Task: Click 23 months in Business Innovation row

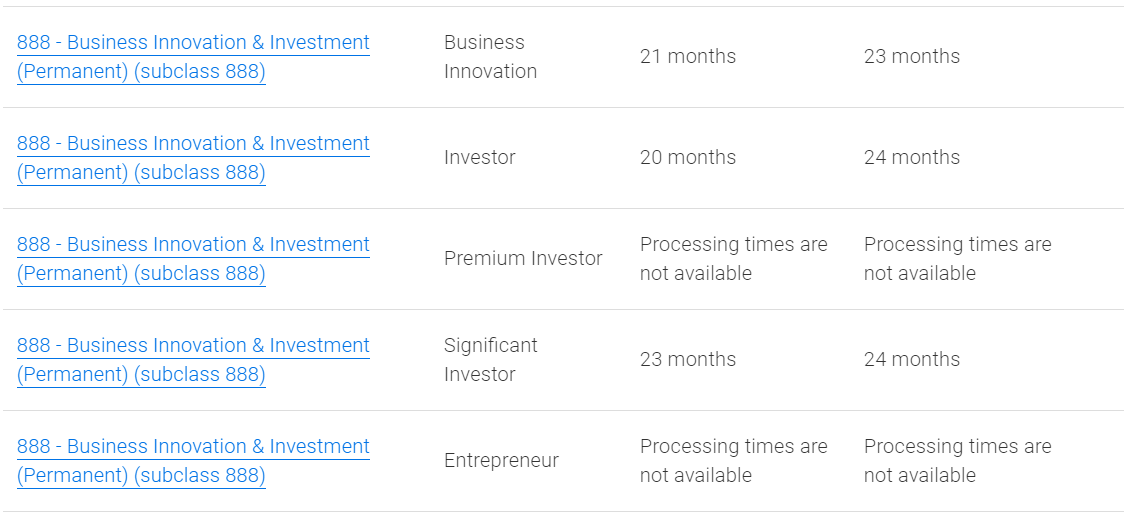Action: (912, 57)
